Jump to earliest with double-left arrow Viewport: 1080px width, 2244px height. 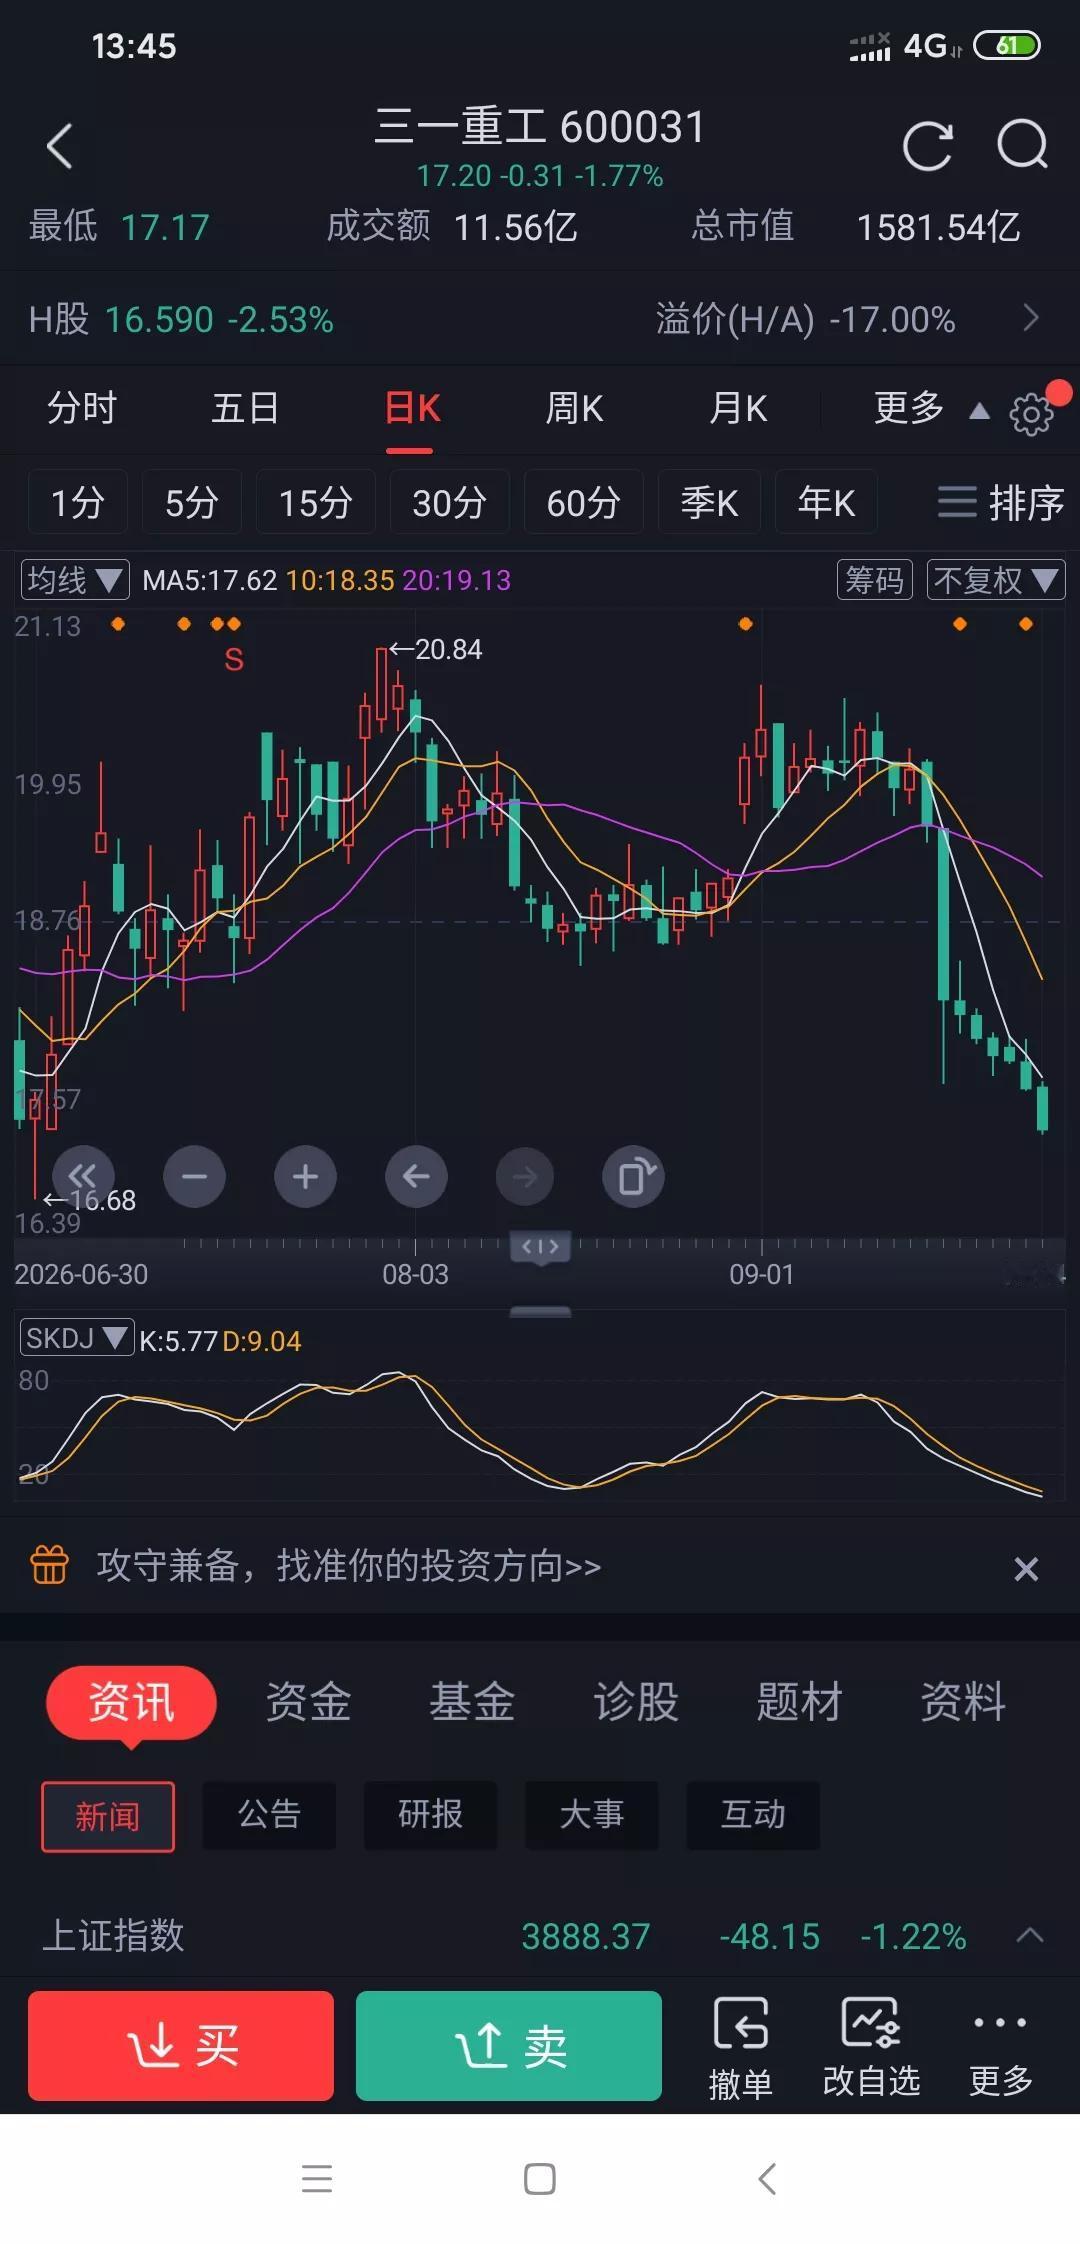(83, 1176)
